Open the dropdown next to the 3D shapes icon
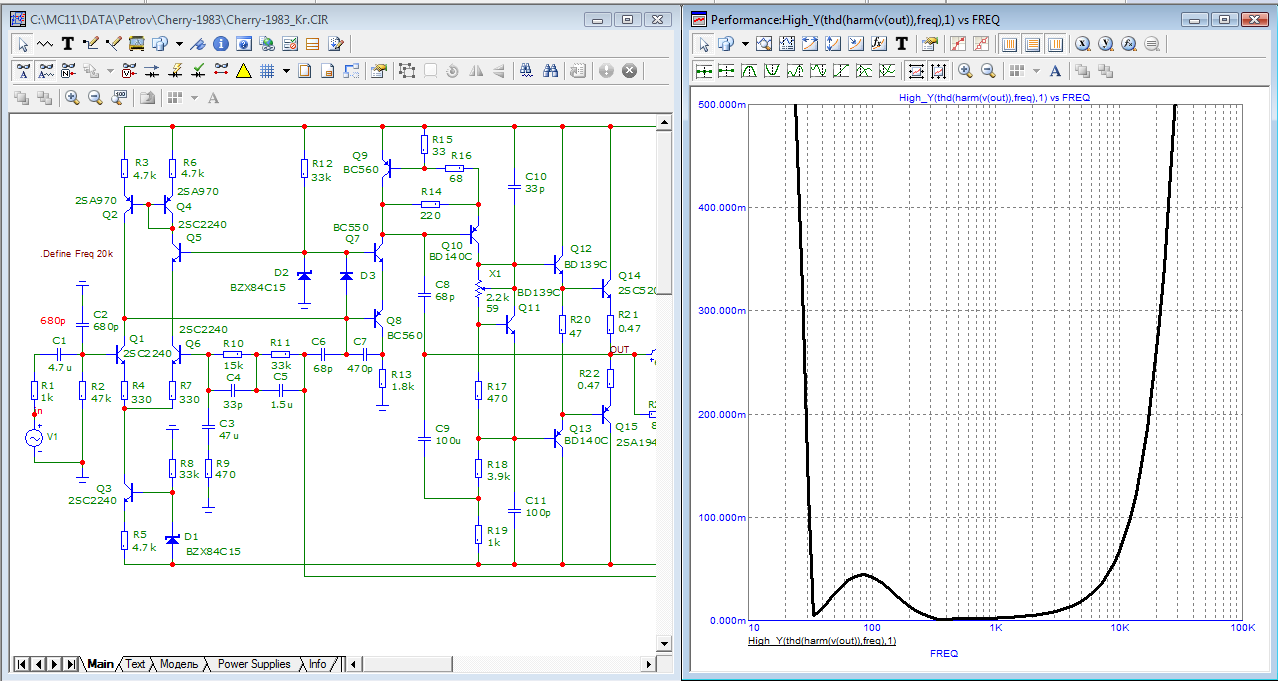This screenshot has width=1278, height=681. pos(179,44)
